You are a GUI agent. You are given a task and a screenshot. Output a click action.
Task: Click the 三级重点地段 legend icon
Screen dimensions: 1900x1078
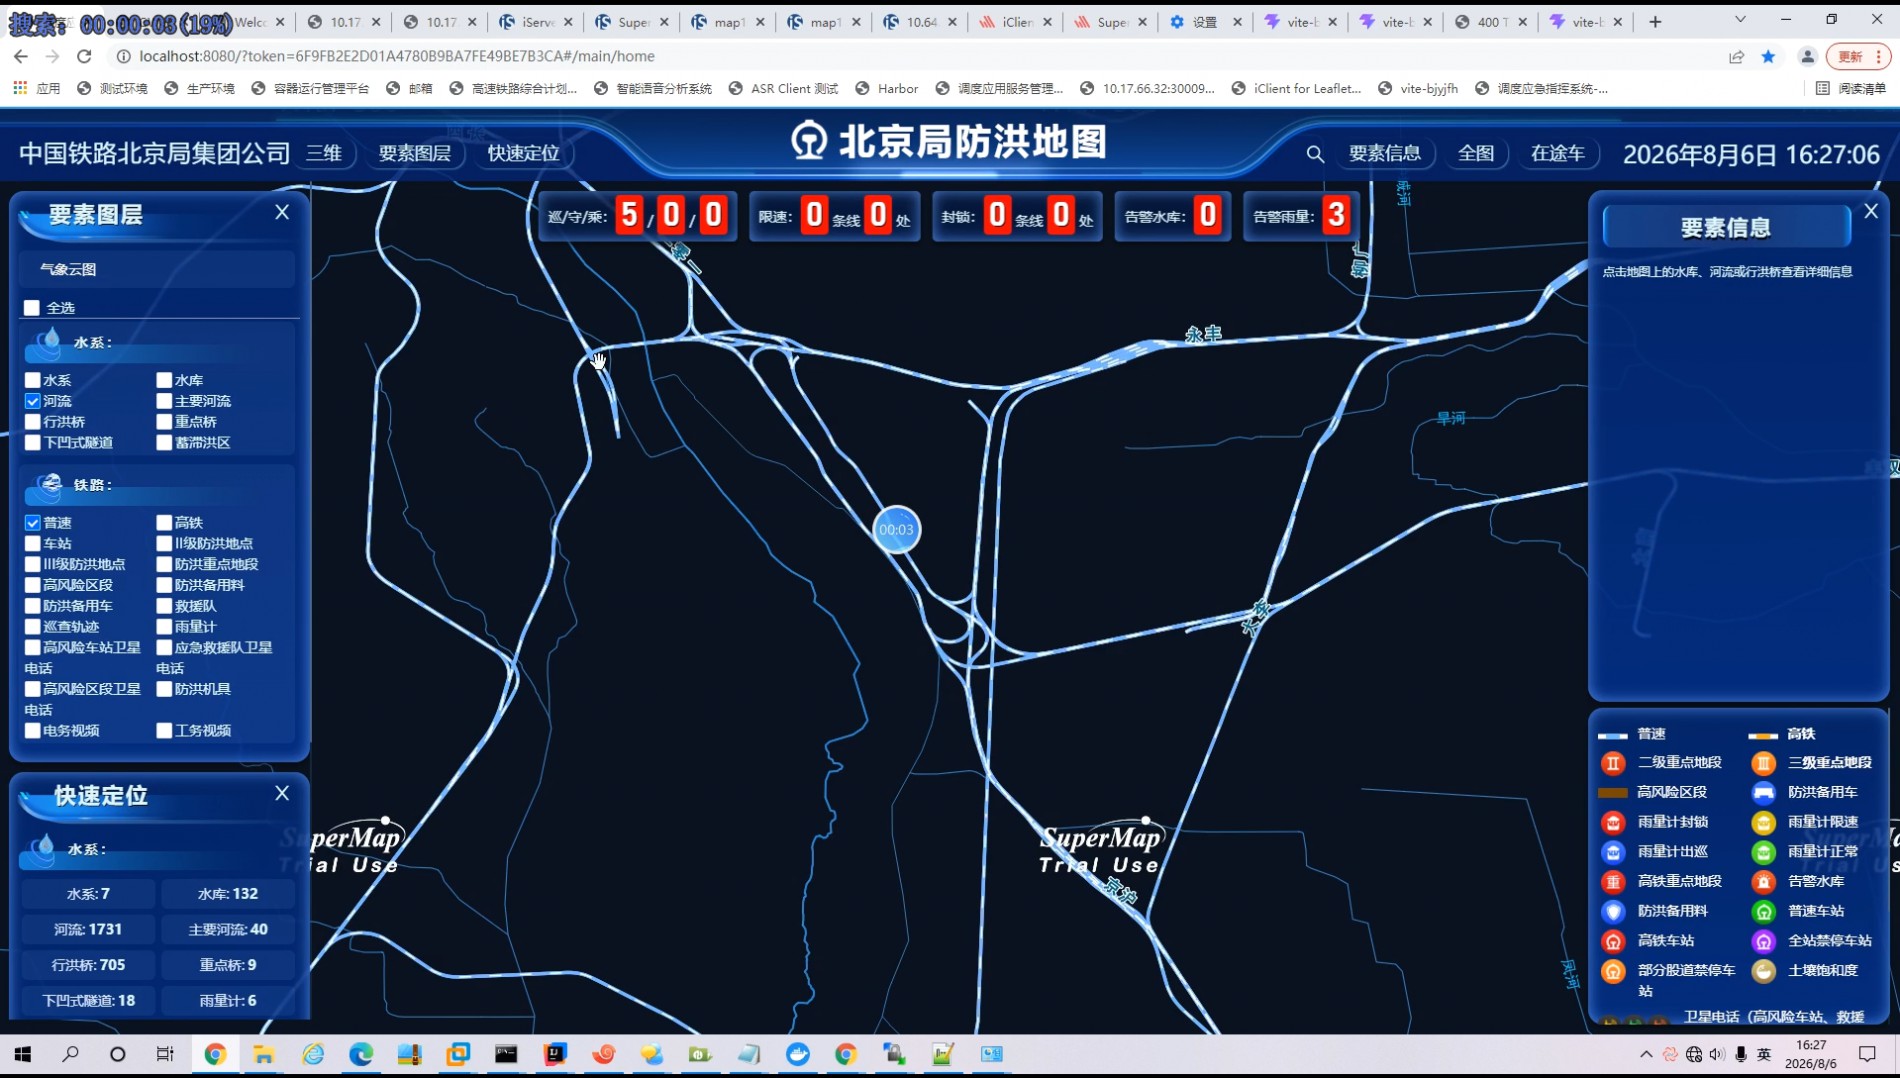pos(1763,763)
